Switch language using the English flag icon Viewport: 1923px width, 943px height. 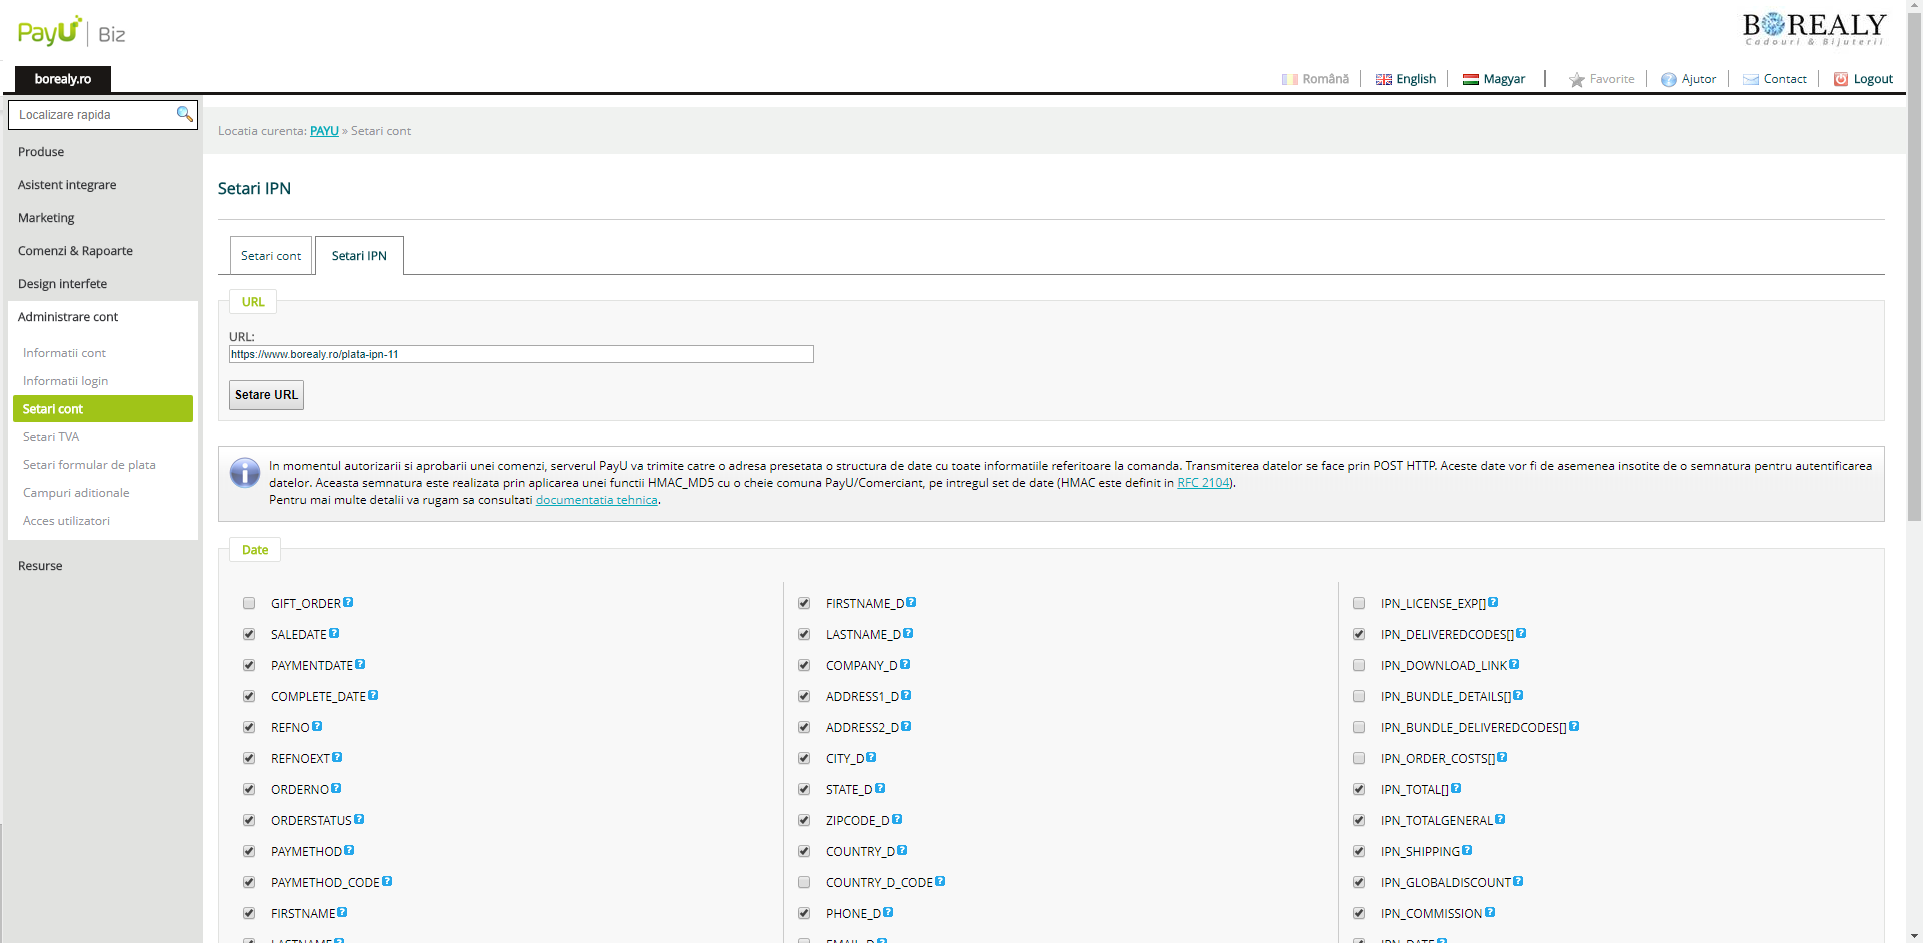(x=1383, y=79)
